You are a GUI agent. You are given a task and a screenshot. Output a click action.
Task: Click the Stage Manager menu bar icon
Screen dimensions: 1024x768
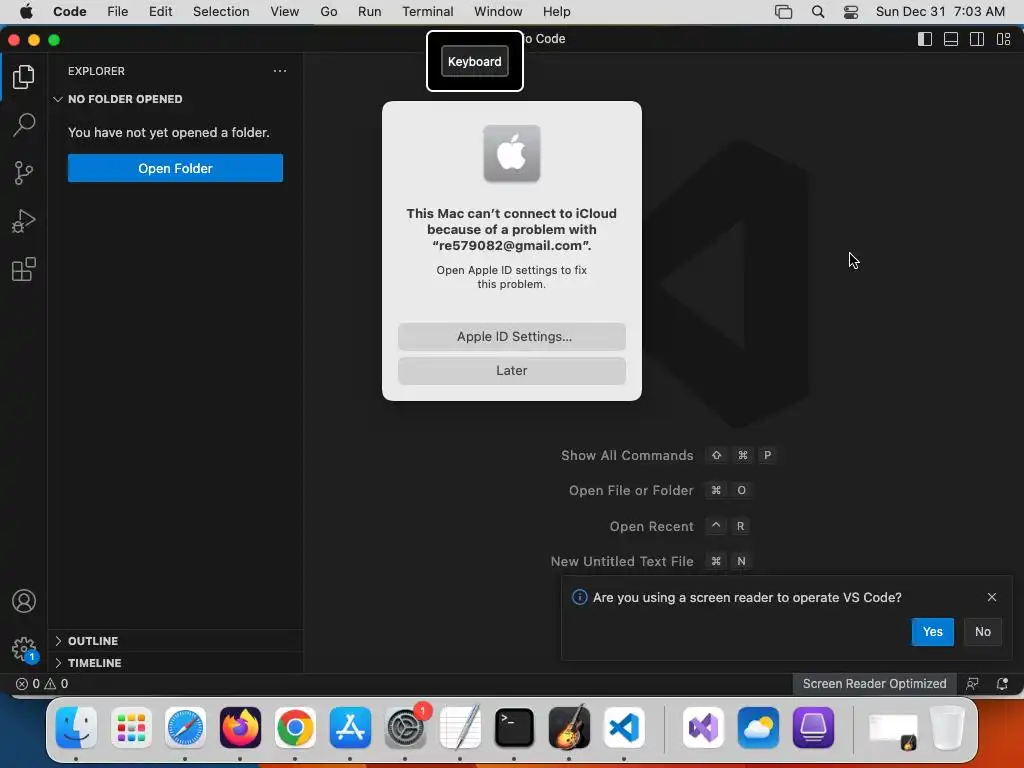(x=784, y=12)
